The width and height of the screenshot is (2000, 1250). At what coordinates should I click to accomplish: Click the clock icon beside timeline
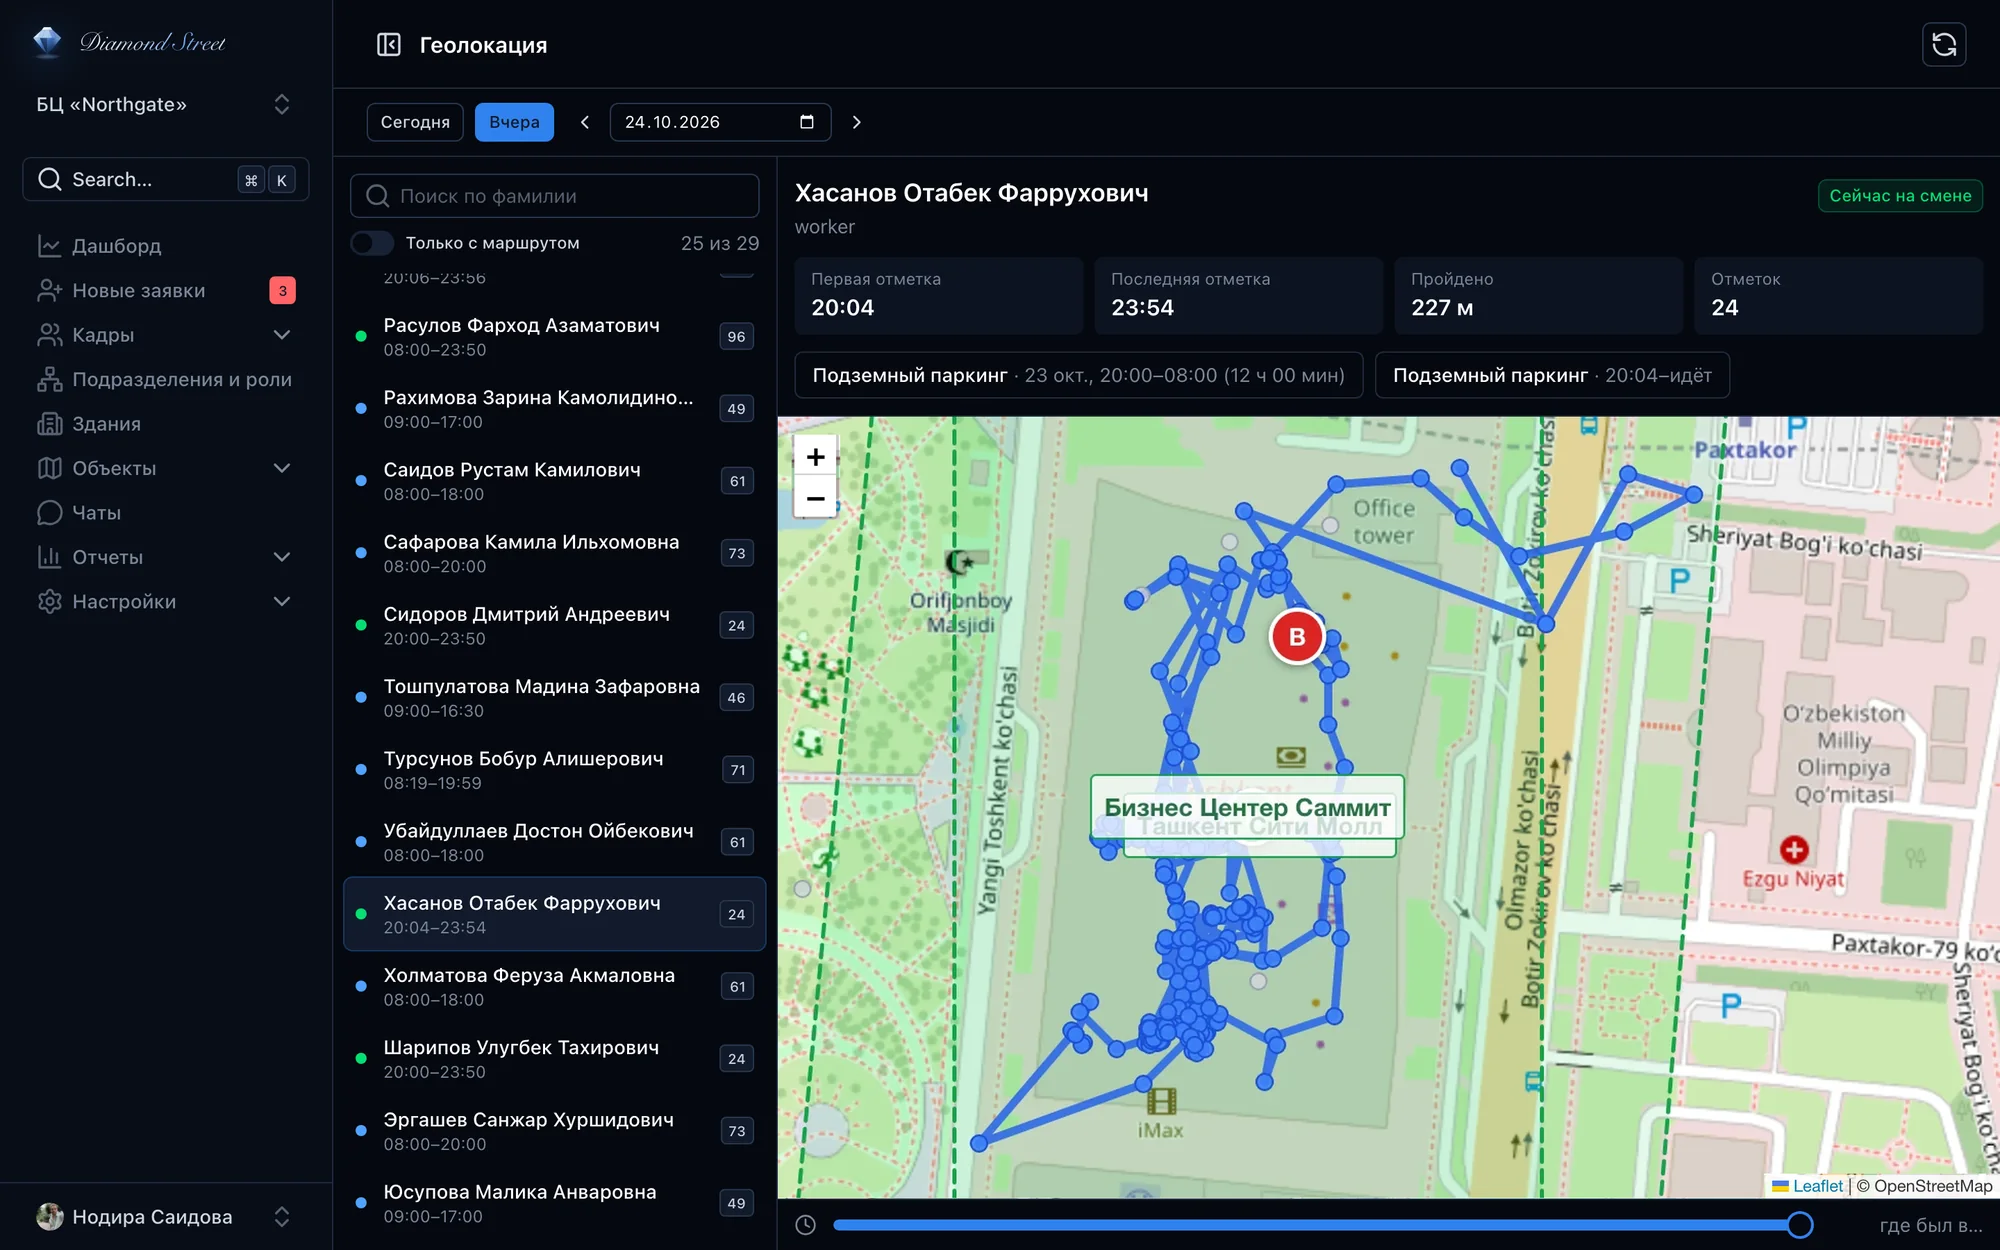pos(806,1225)
